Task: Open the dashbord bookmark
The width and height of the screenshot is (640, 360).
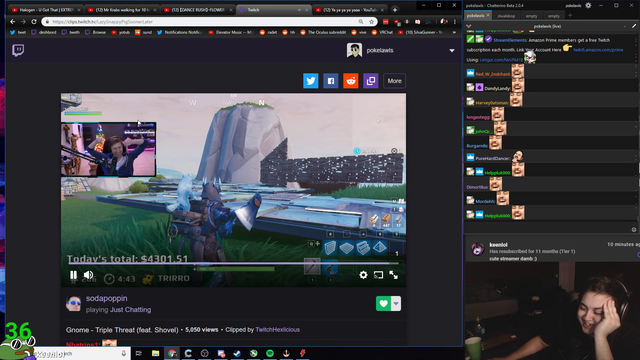Action: [x=44, y=32]
